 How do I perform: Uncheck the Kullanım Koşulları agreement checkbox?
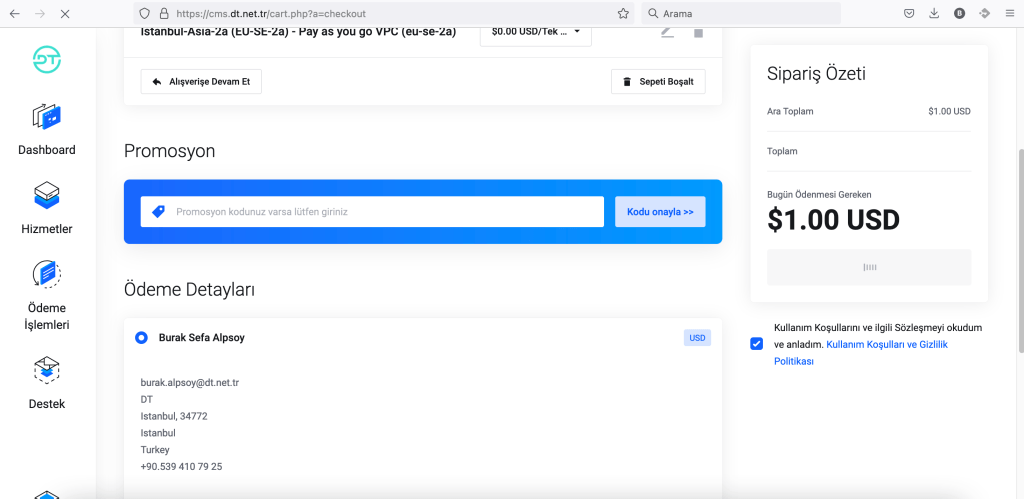coord(756,344)
